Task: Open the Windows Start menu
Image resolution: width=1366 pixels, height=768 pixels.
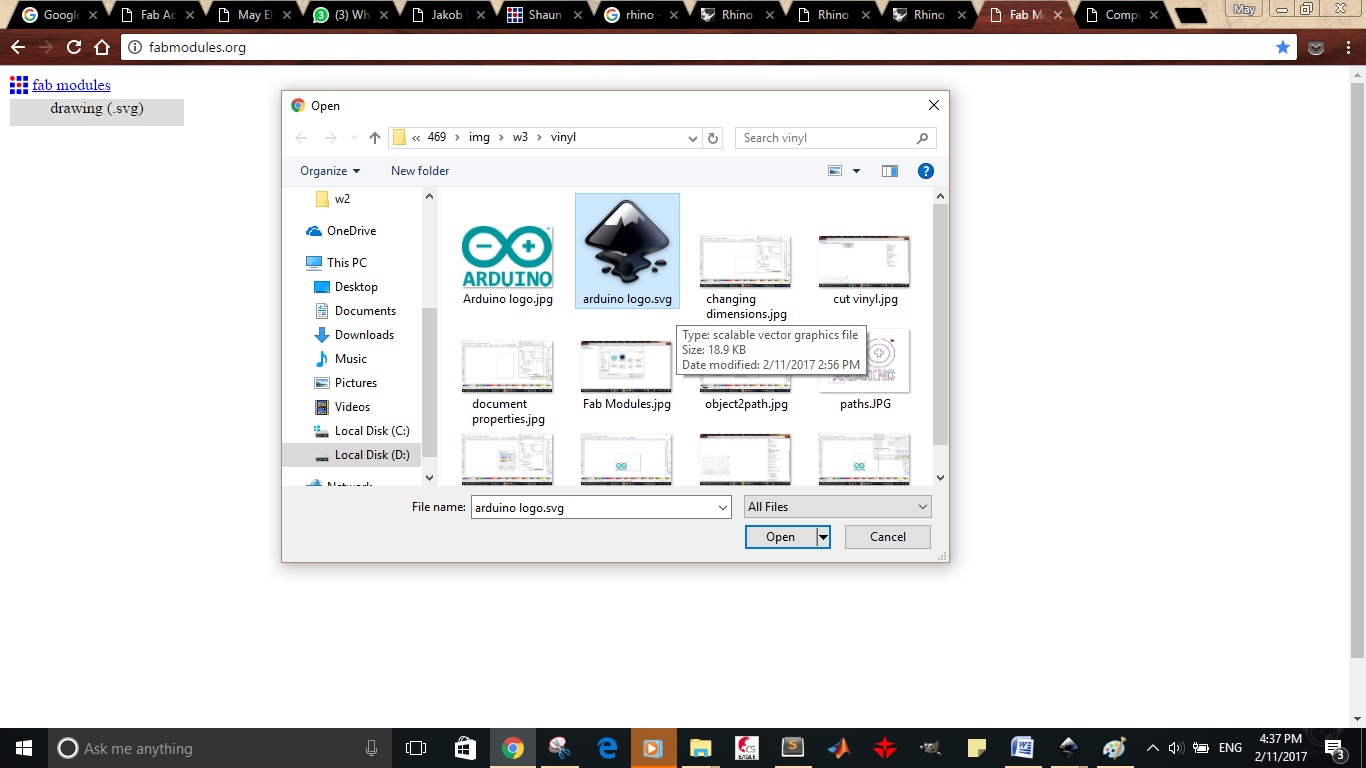Action: 23,748
